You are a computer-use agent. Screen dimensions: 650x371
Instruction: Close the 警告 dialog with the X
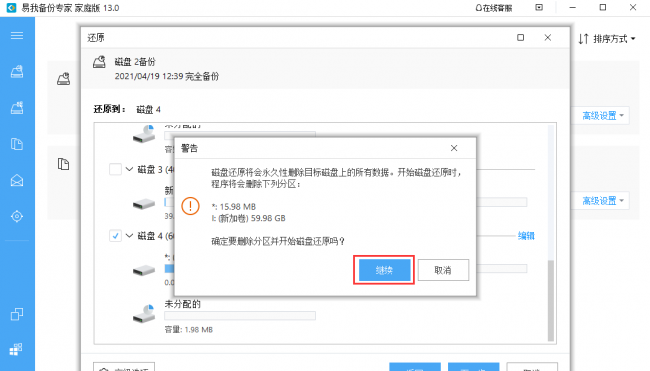454,148
